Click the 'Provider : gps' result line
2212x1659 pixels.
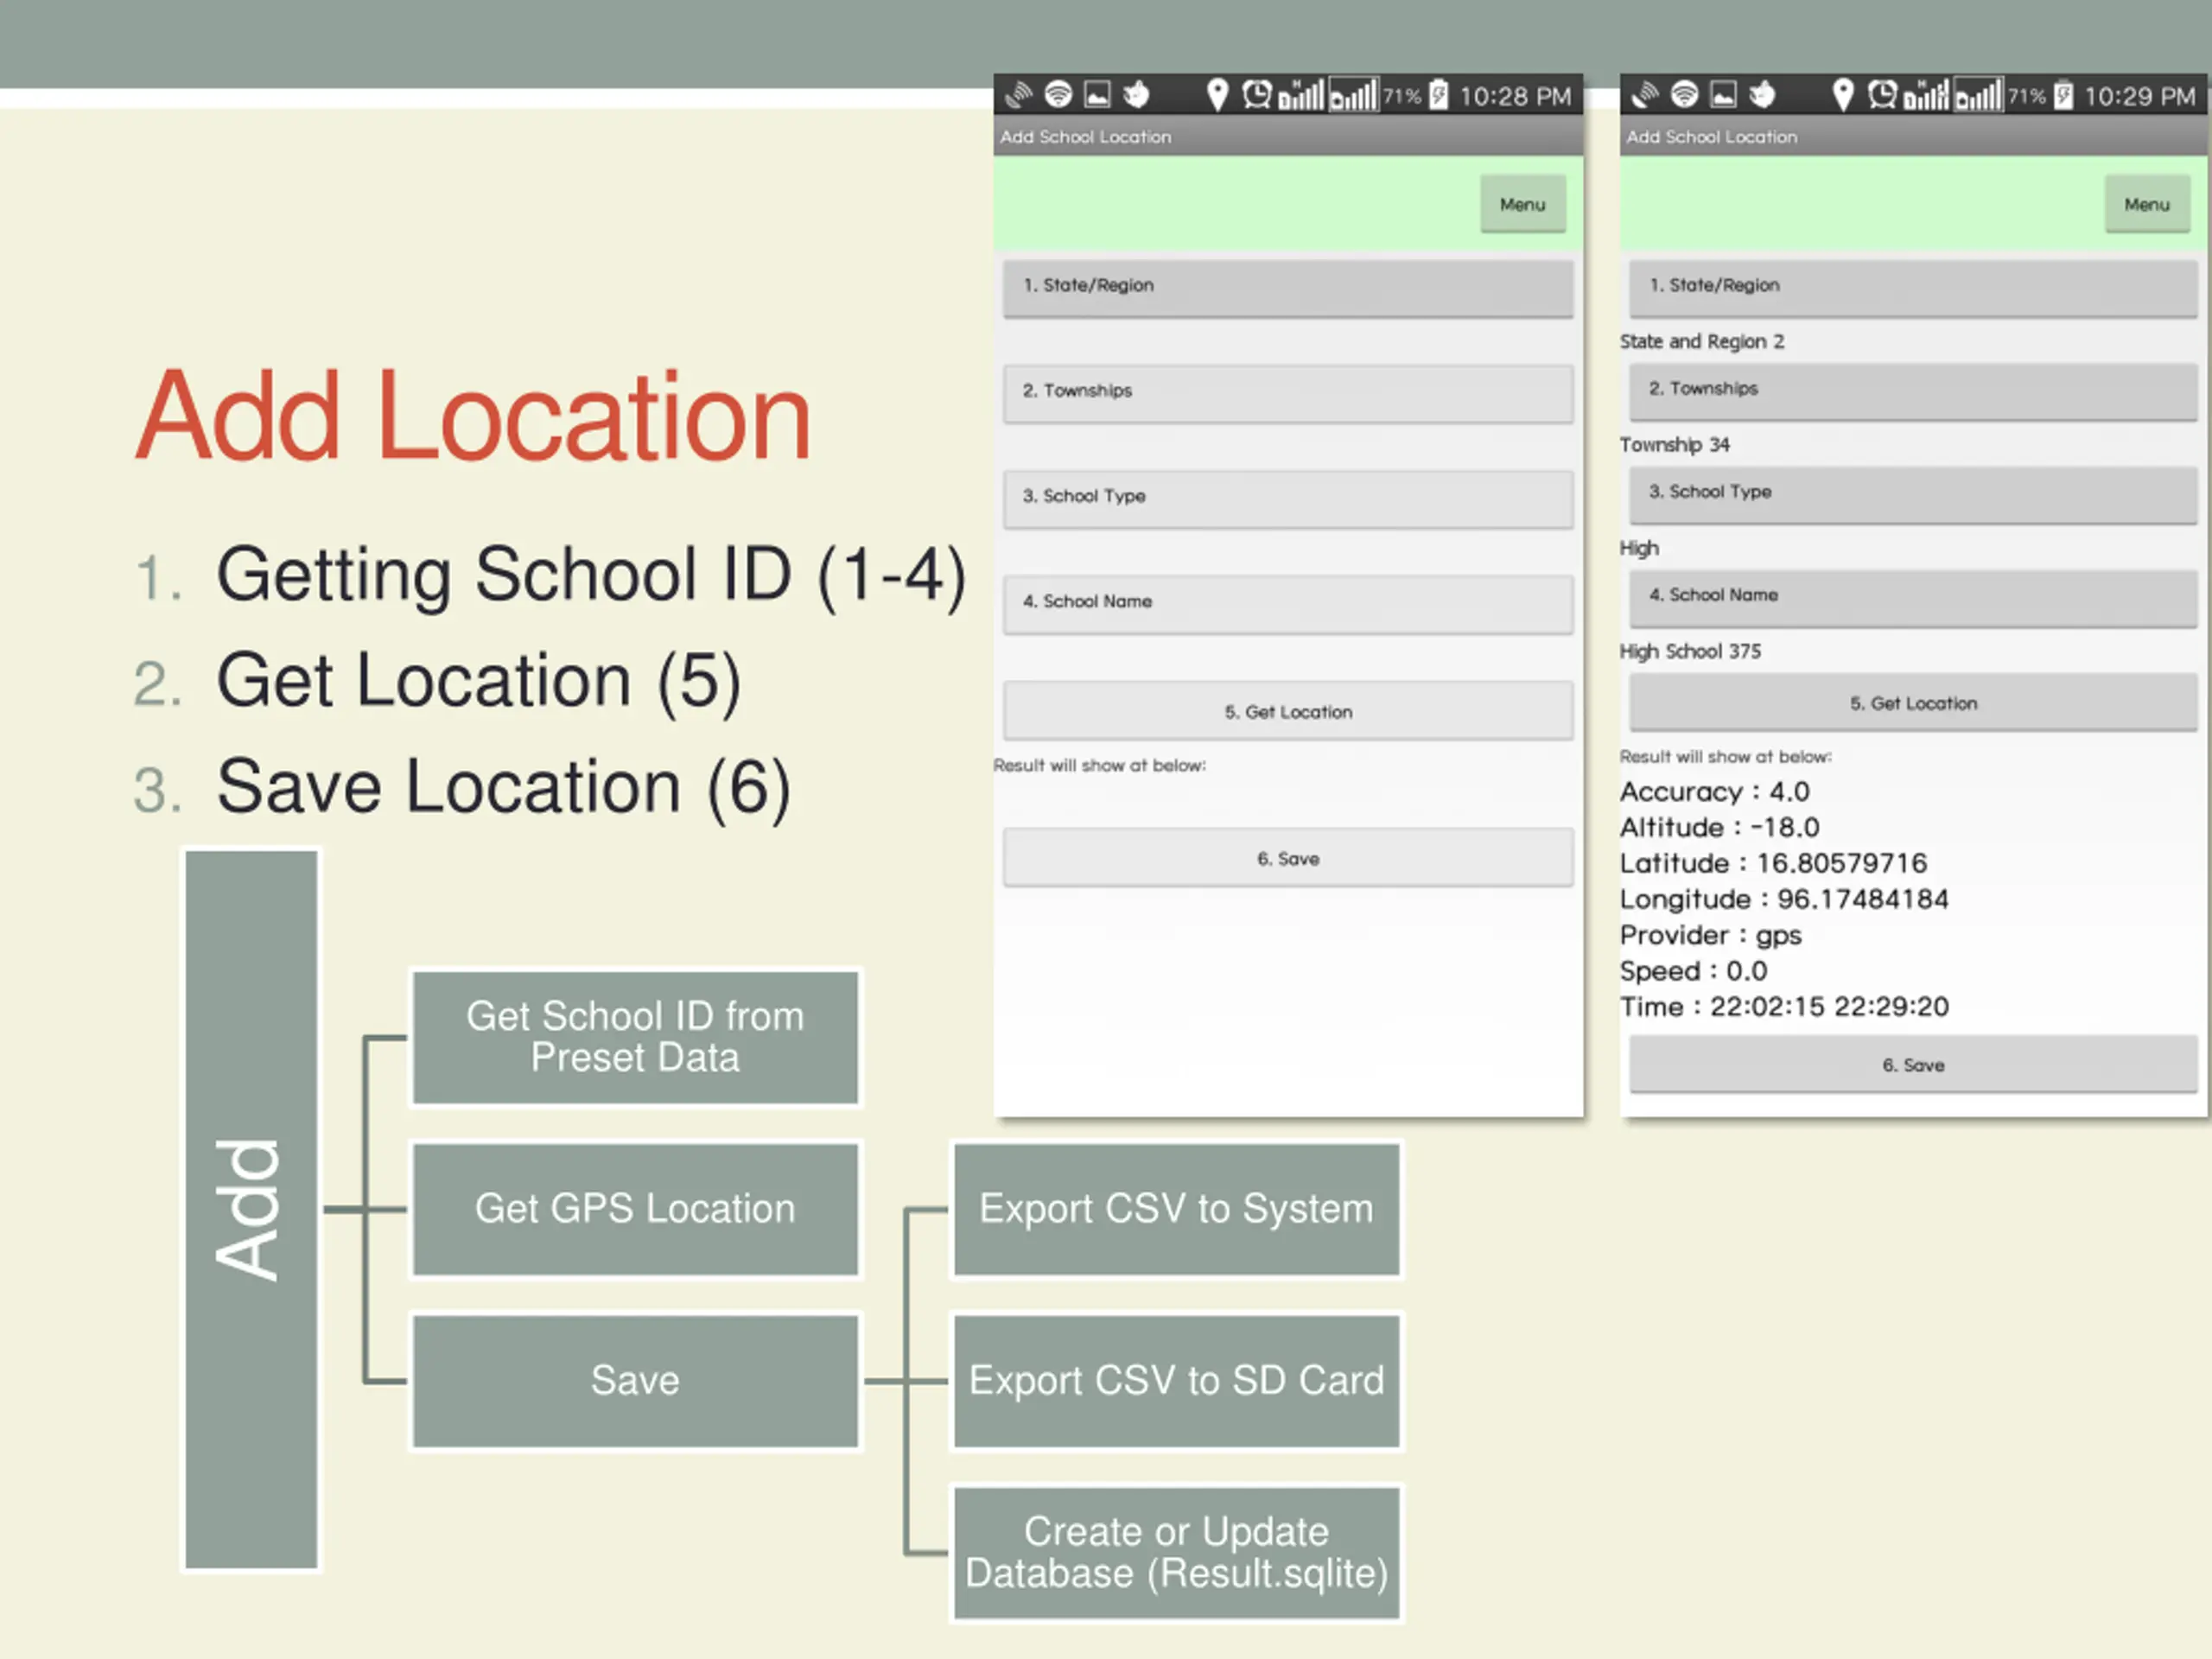1711,935
